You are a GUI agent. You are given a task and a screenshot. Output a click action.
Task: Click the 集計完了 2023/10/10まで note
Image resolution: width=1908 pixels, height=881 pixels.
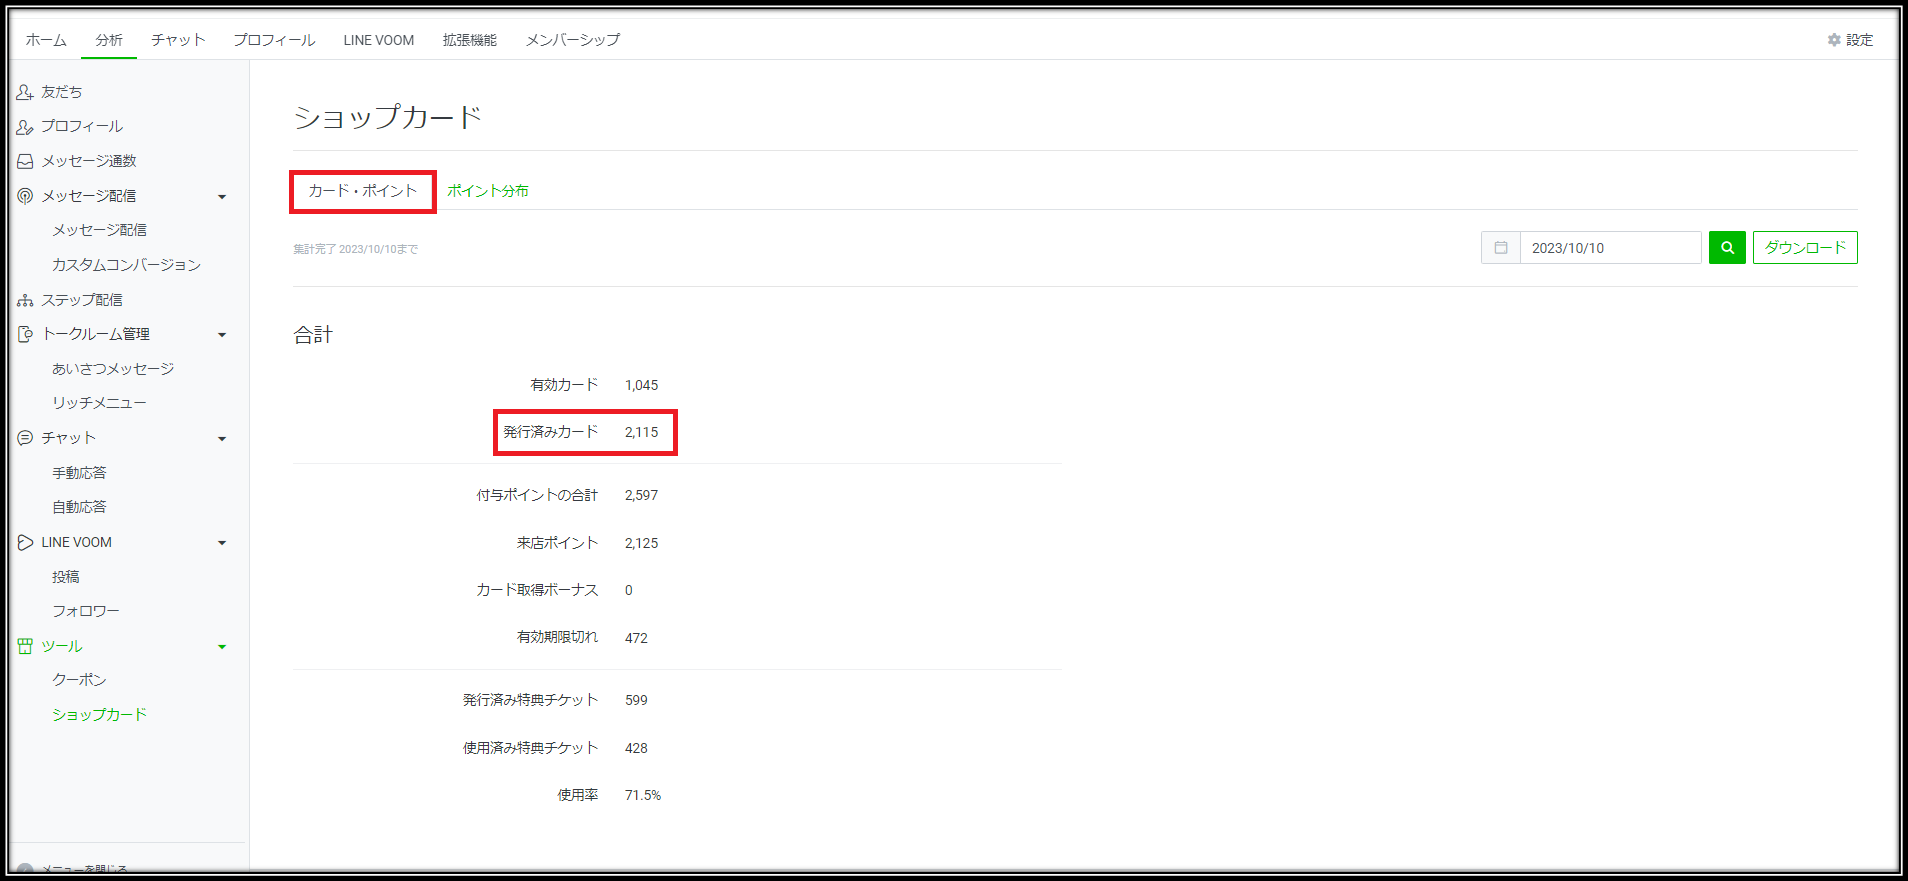point(355,249)
